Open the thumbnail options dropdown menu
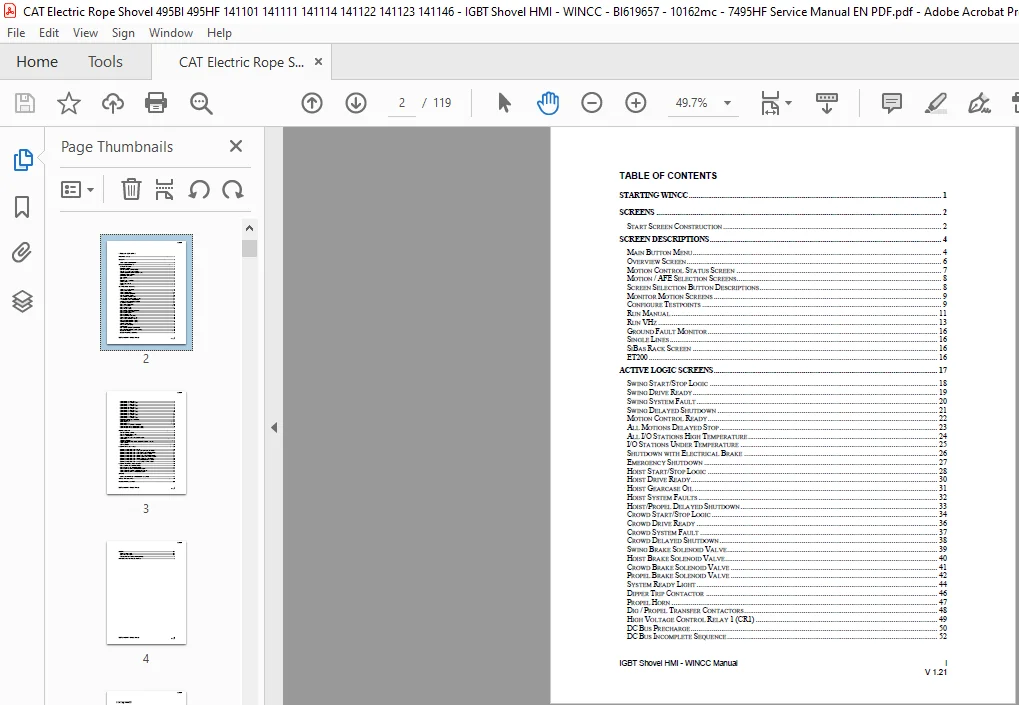Viewport: 1019px width, 705px height. point(77,189)
